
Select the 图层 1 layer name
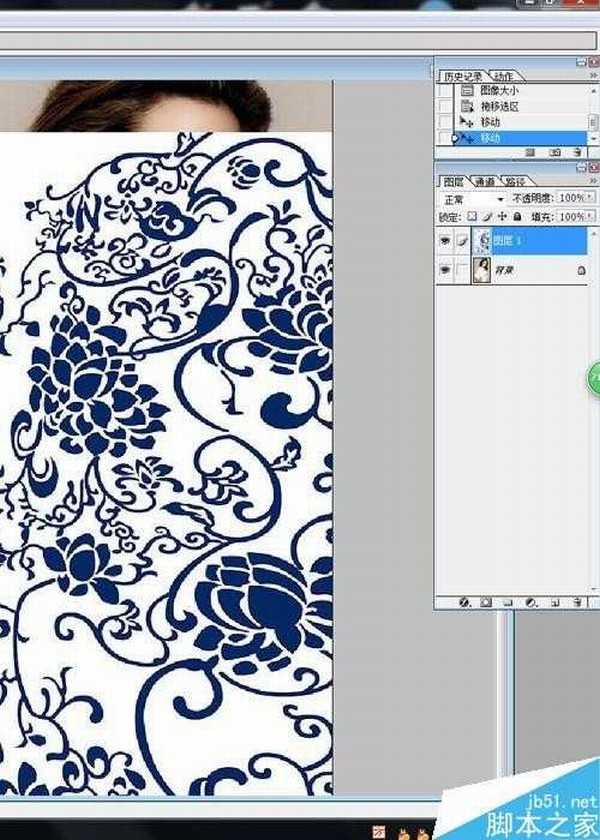507,241
